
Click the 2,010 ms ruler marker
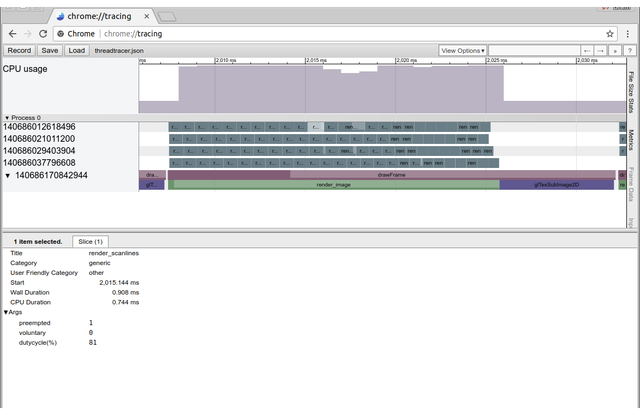[226, 60]
